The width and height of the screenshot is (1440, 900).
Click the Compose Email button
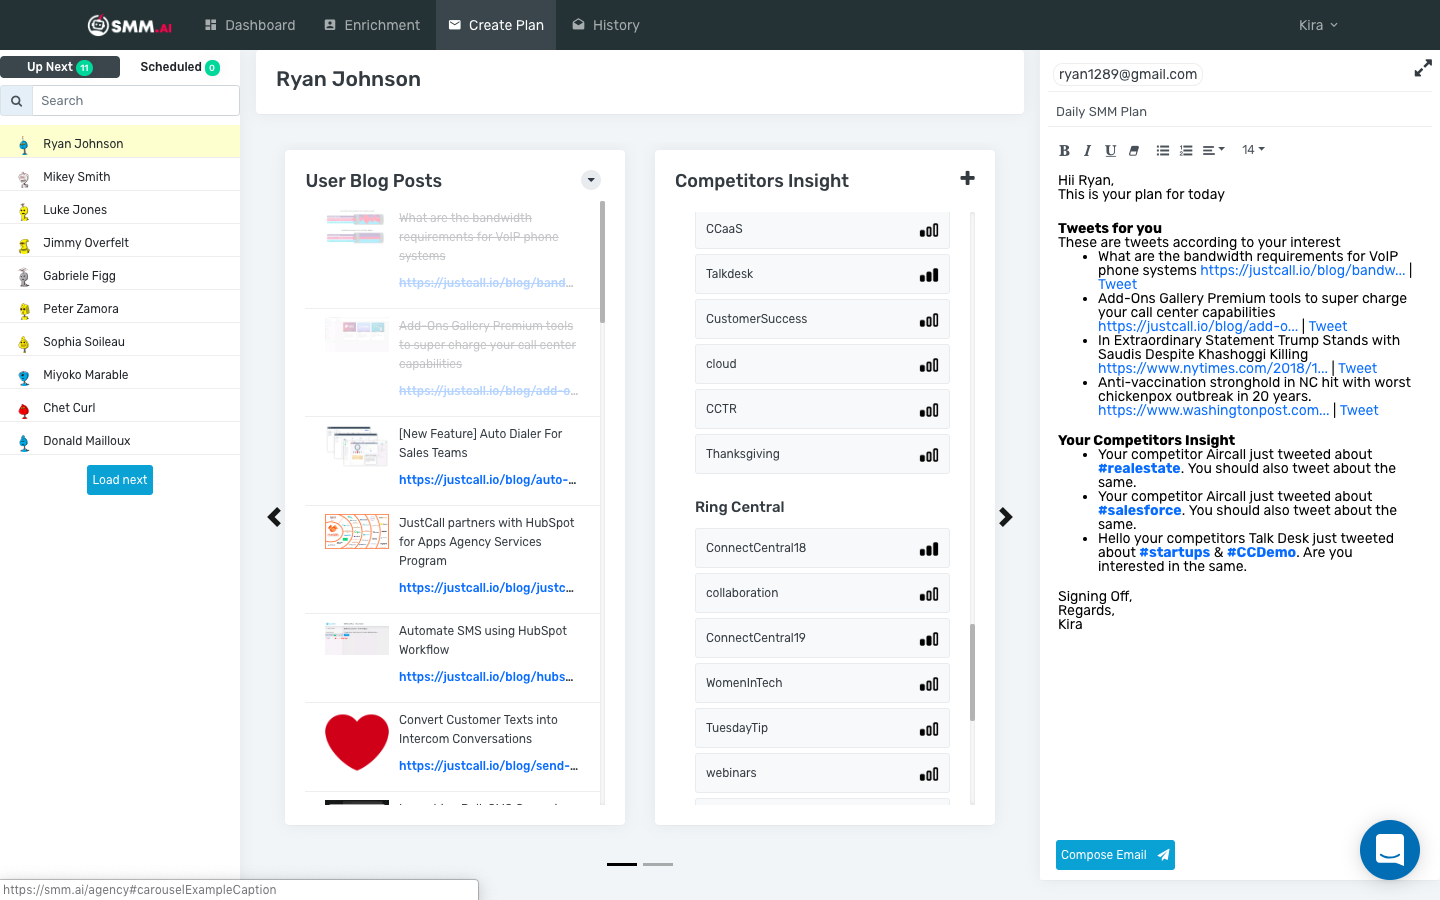[x=1115, y=855]
